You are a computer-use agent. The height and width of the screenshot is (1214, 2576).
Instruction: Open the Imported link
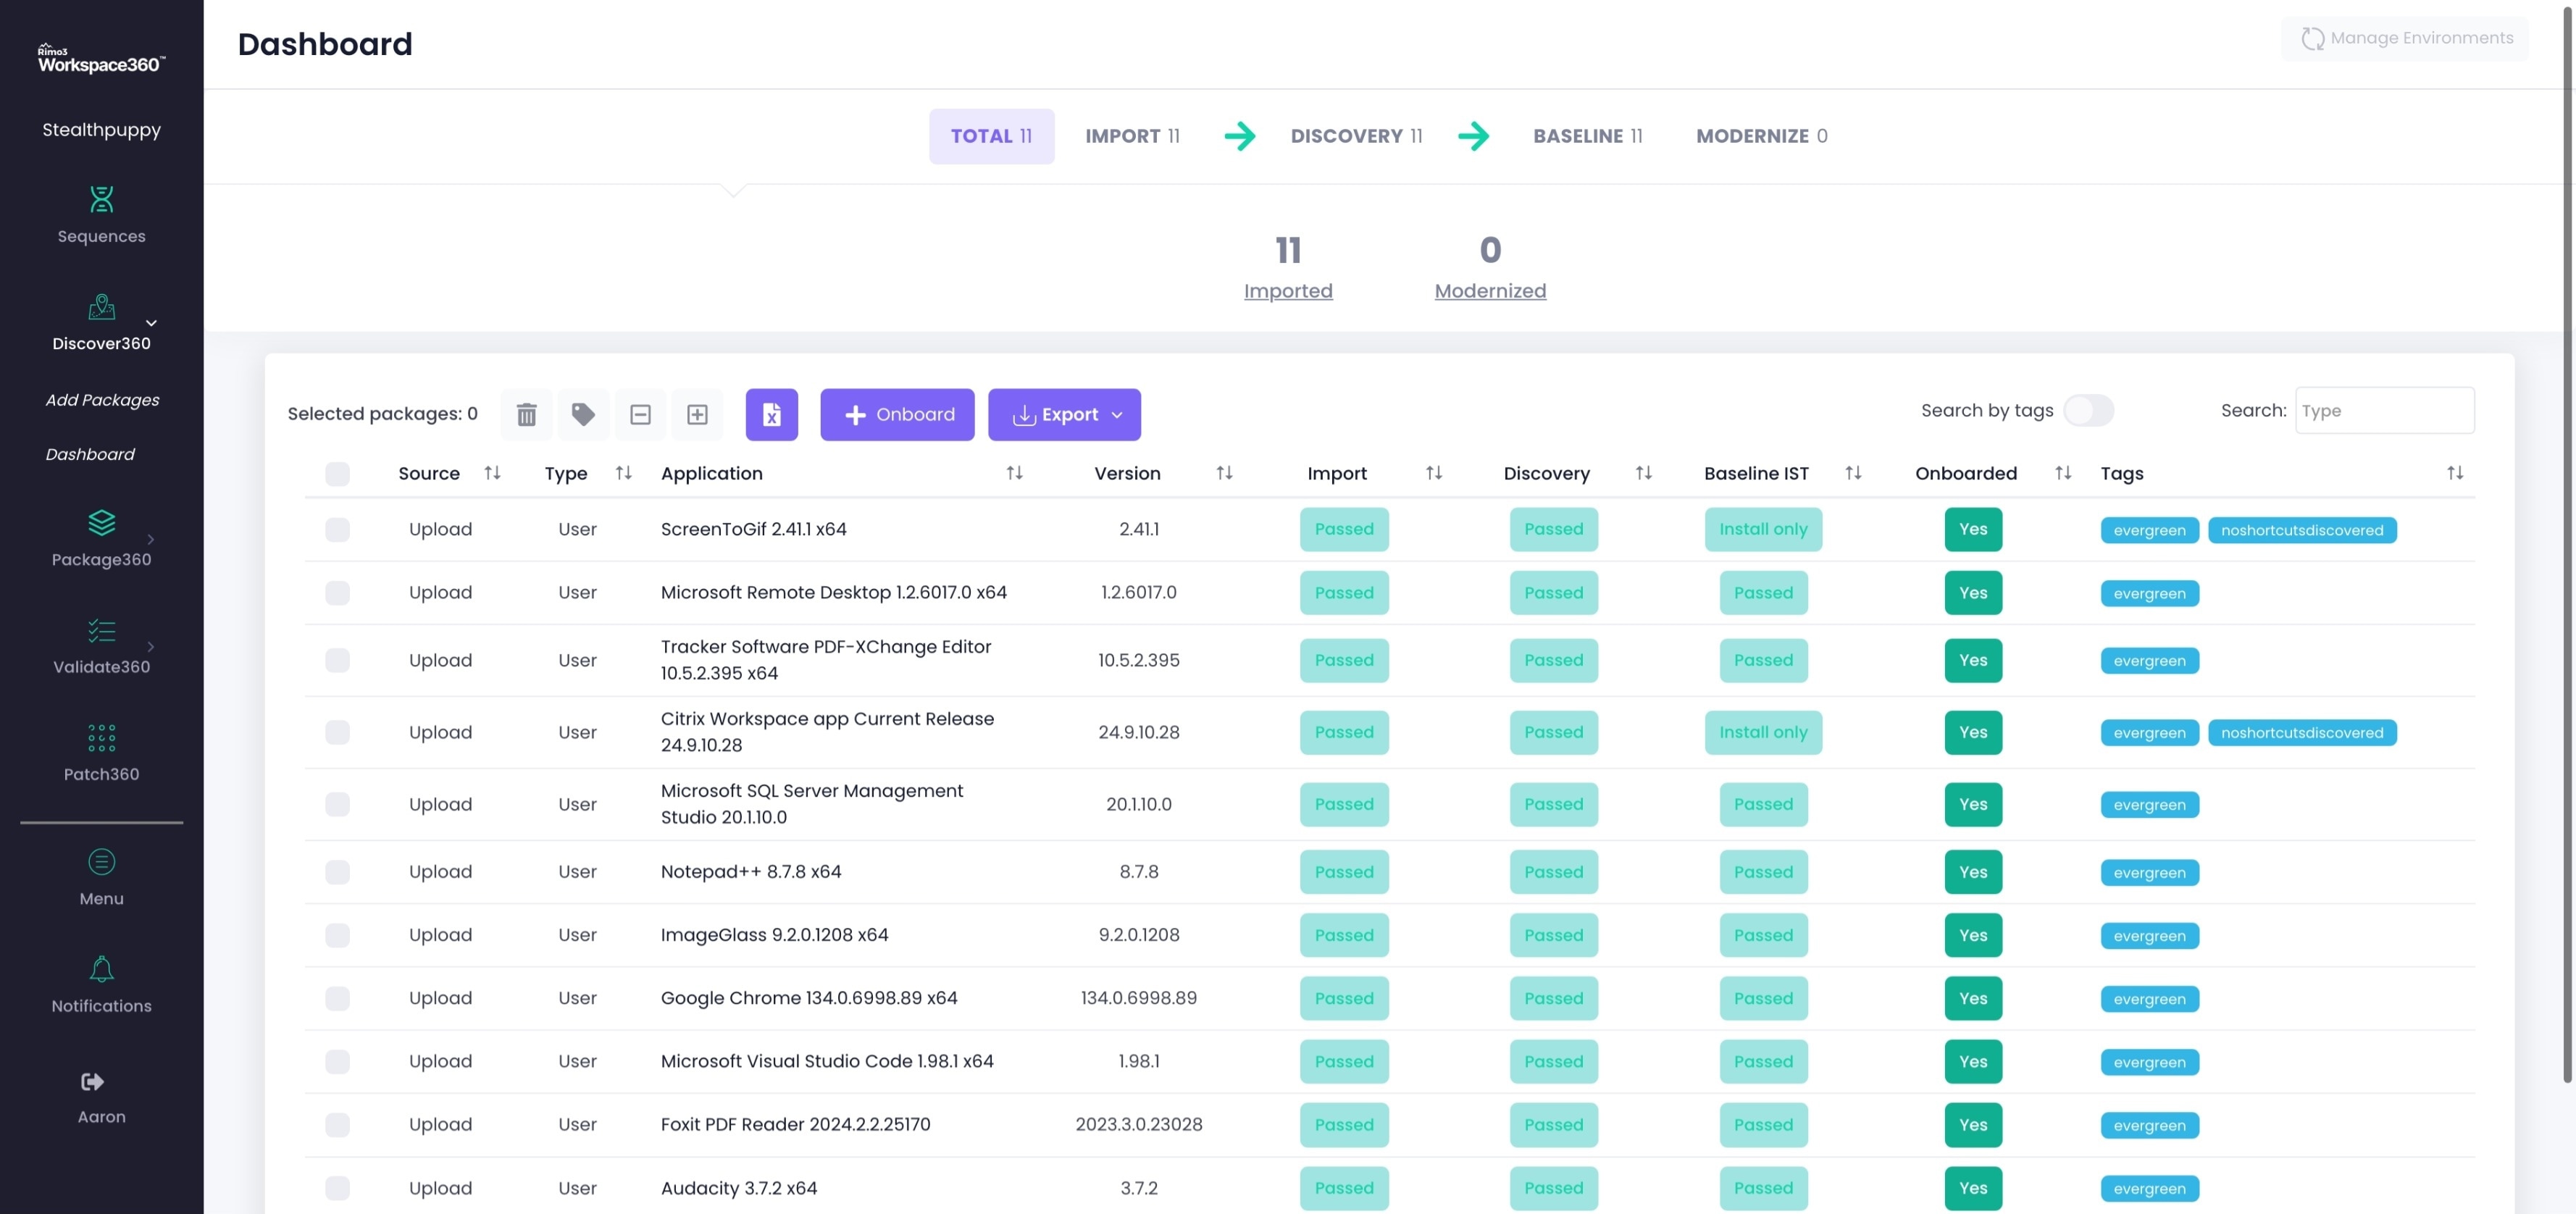[x=1288, y=291]
